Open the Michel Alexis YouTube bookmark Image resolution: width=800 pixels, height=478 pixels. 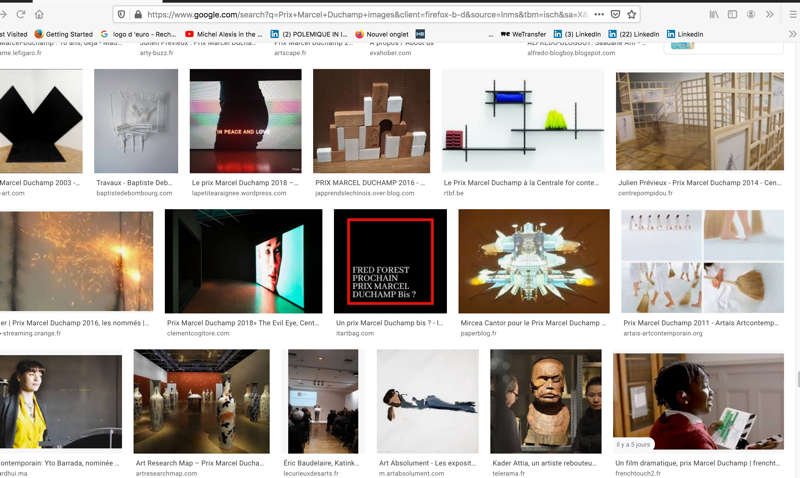pyautogui.click(x=222, y=34)
